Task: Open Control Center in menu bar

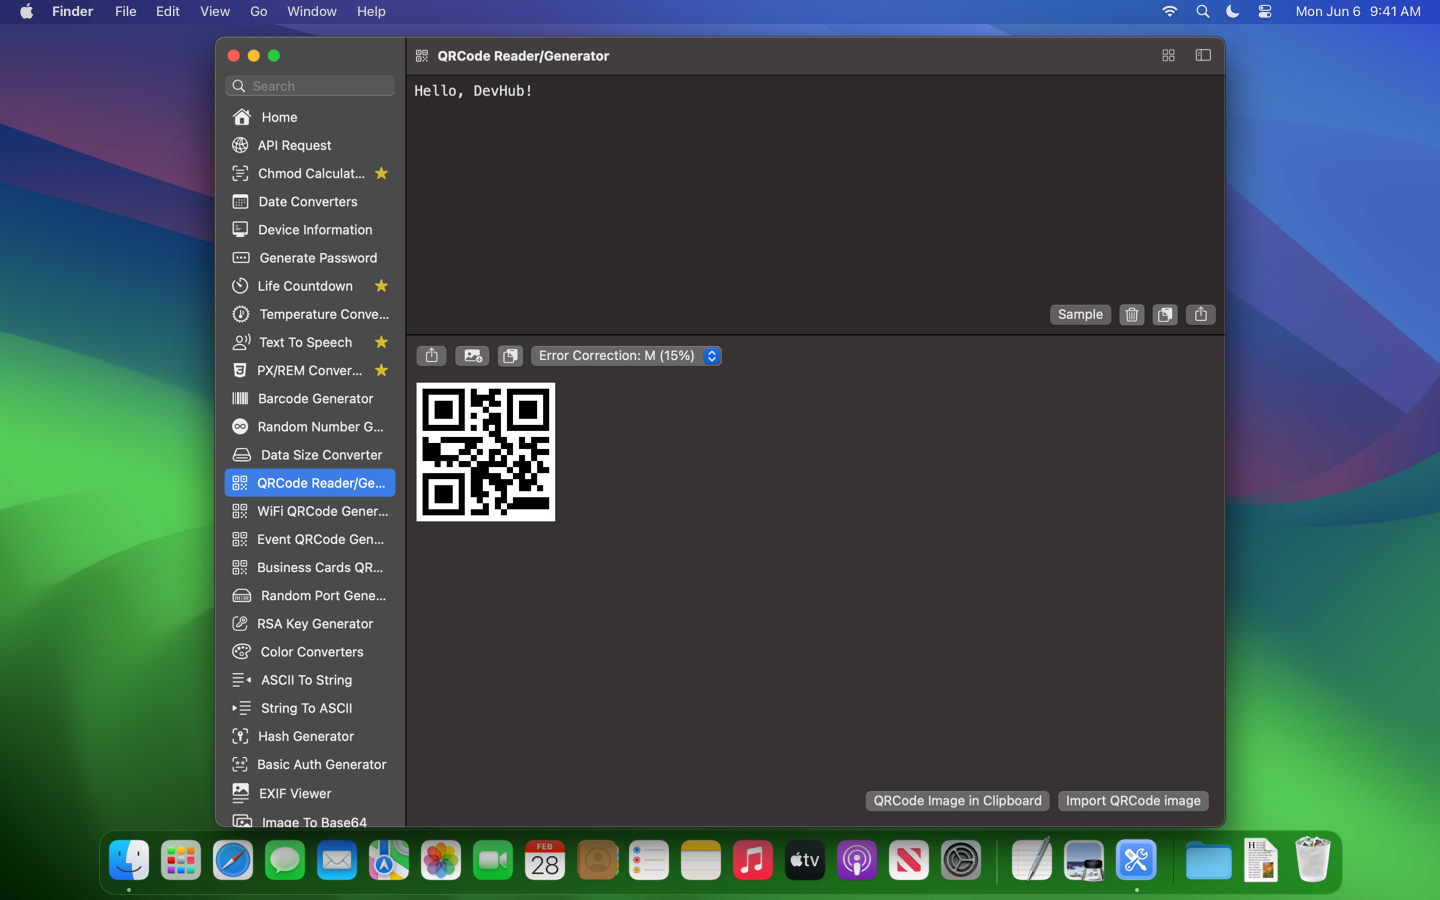Action: tap(1265, 11)
